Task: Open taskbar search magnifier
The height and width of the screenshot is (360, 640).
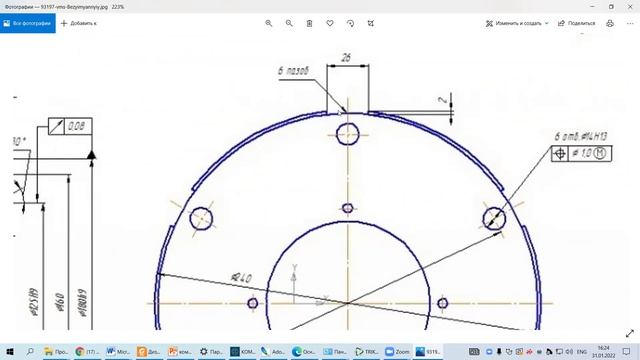Action: [x=30, y=351]
